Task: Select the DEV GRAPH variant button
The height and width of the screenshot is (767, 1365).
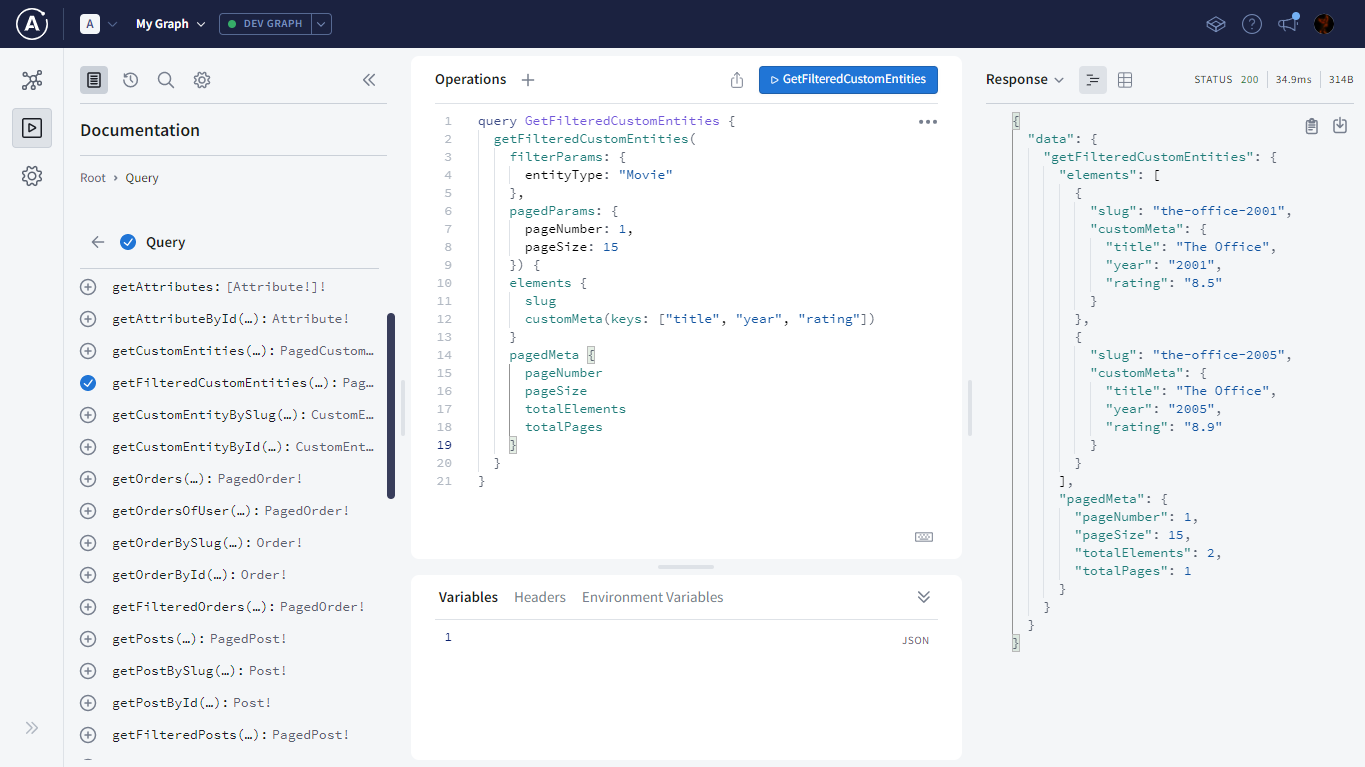Action: 266,24
